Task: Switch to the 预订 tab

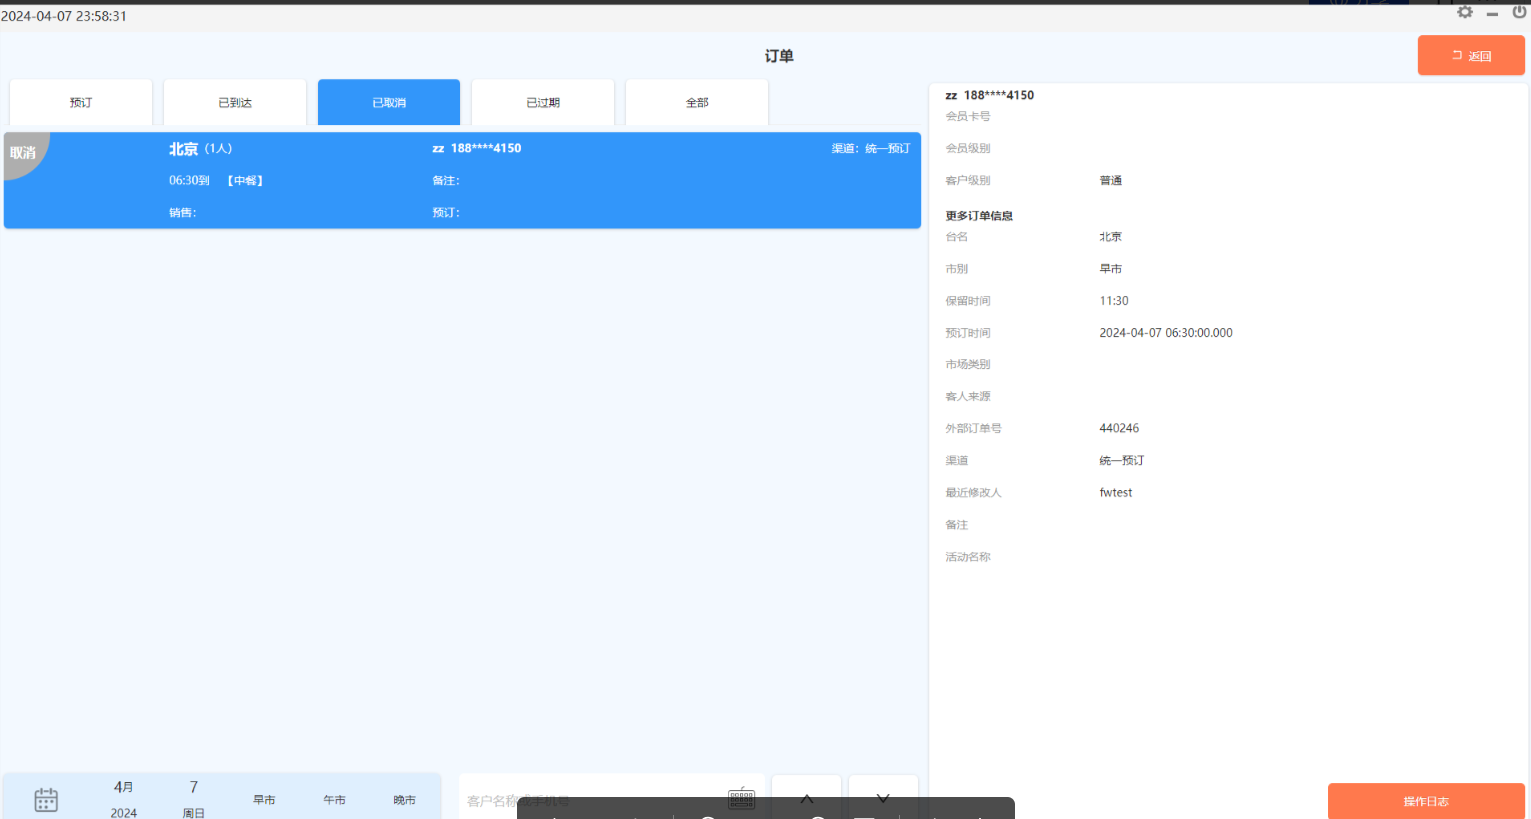Action: (x=81, y=103)
